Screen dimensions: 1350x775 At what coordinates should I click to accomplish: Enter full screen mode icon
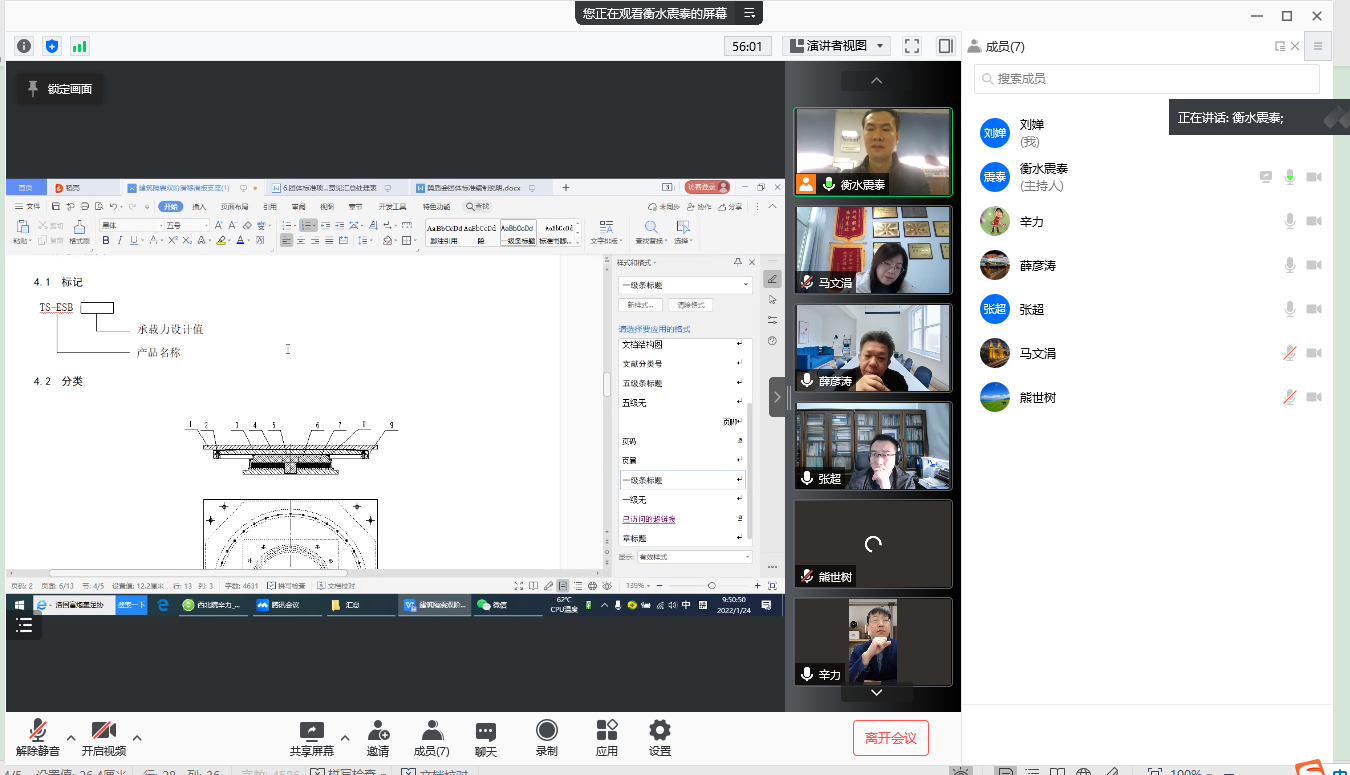[x=912, y=46]
